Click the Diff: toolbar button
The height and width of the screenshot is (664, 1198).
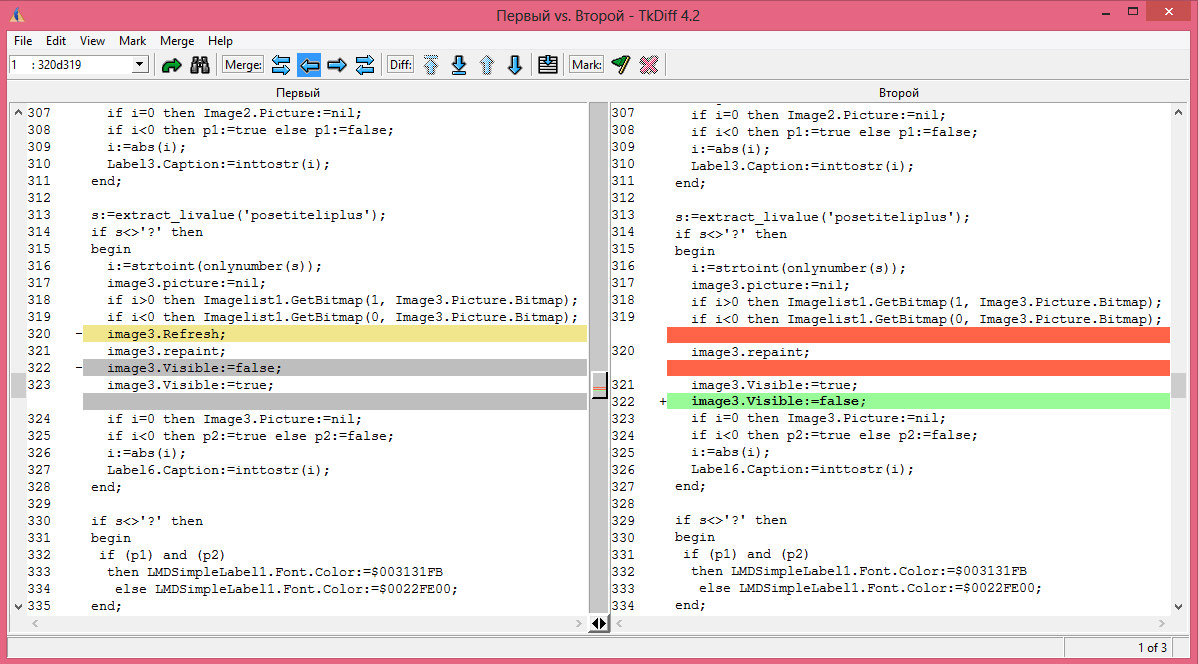[400, 64]
